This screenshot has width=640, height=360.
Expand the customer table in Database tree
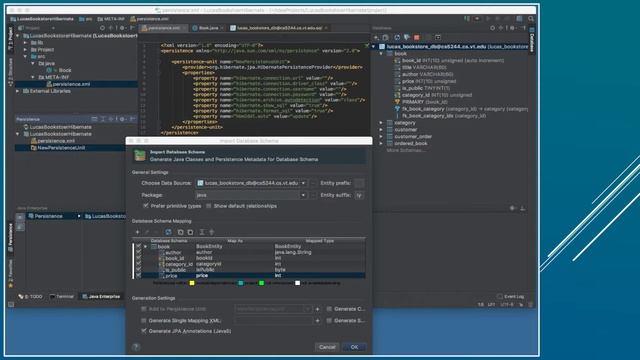click(381, 129)
